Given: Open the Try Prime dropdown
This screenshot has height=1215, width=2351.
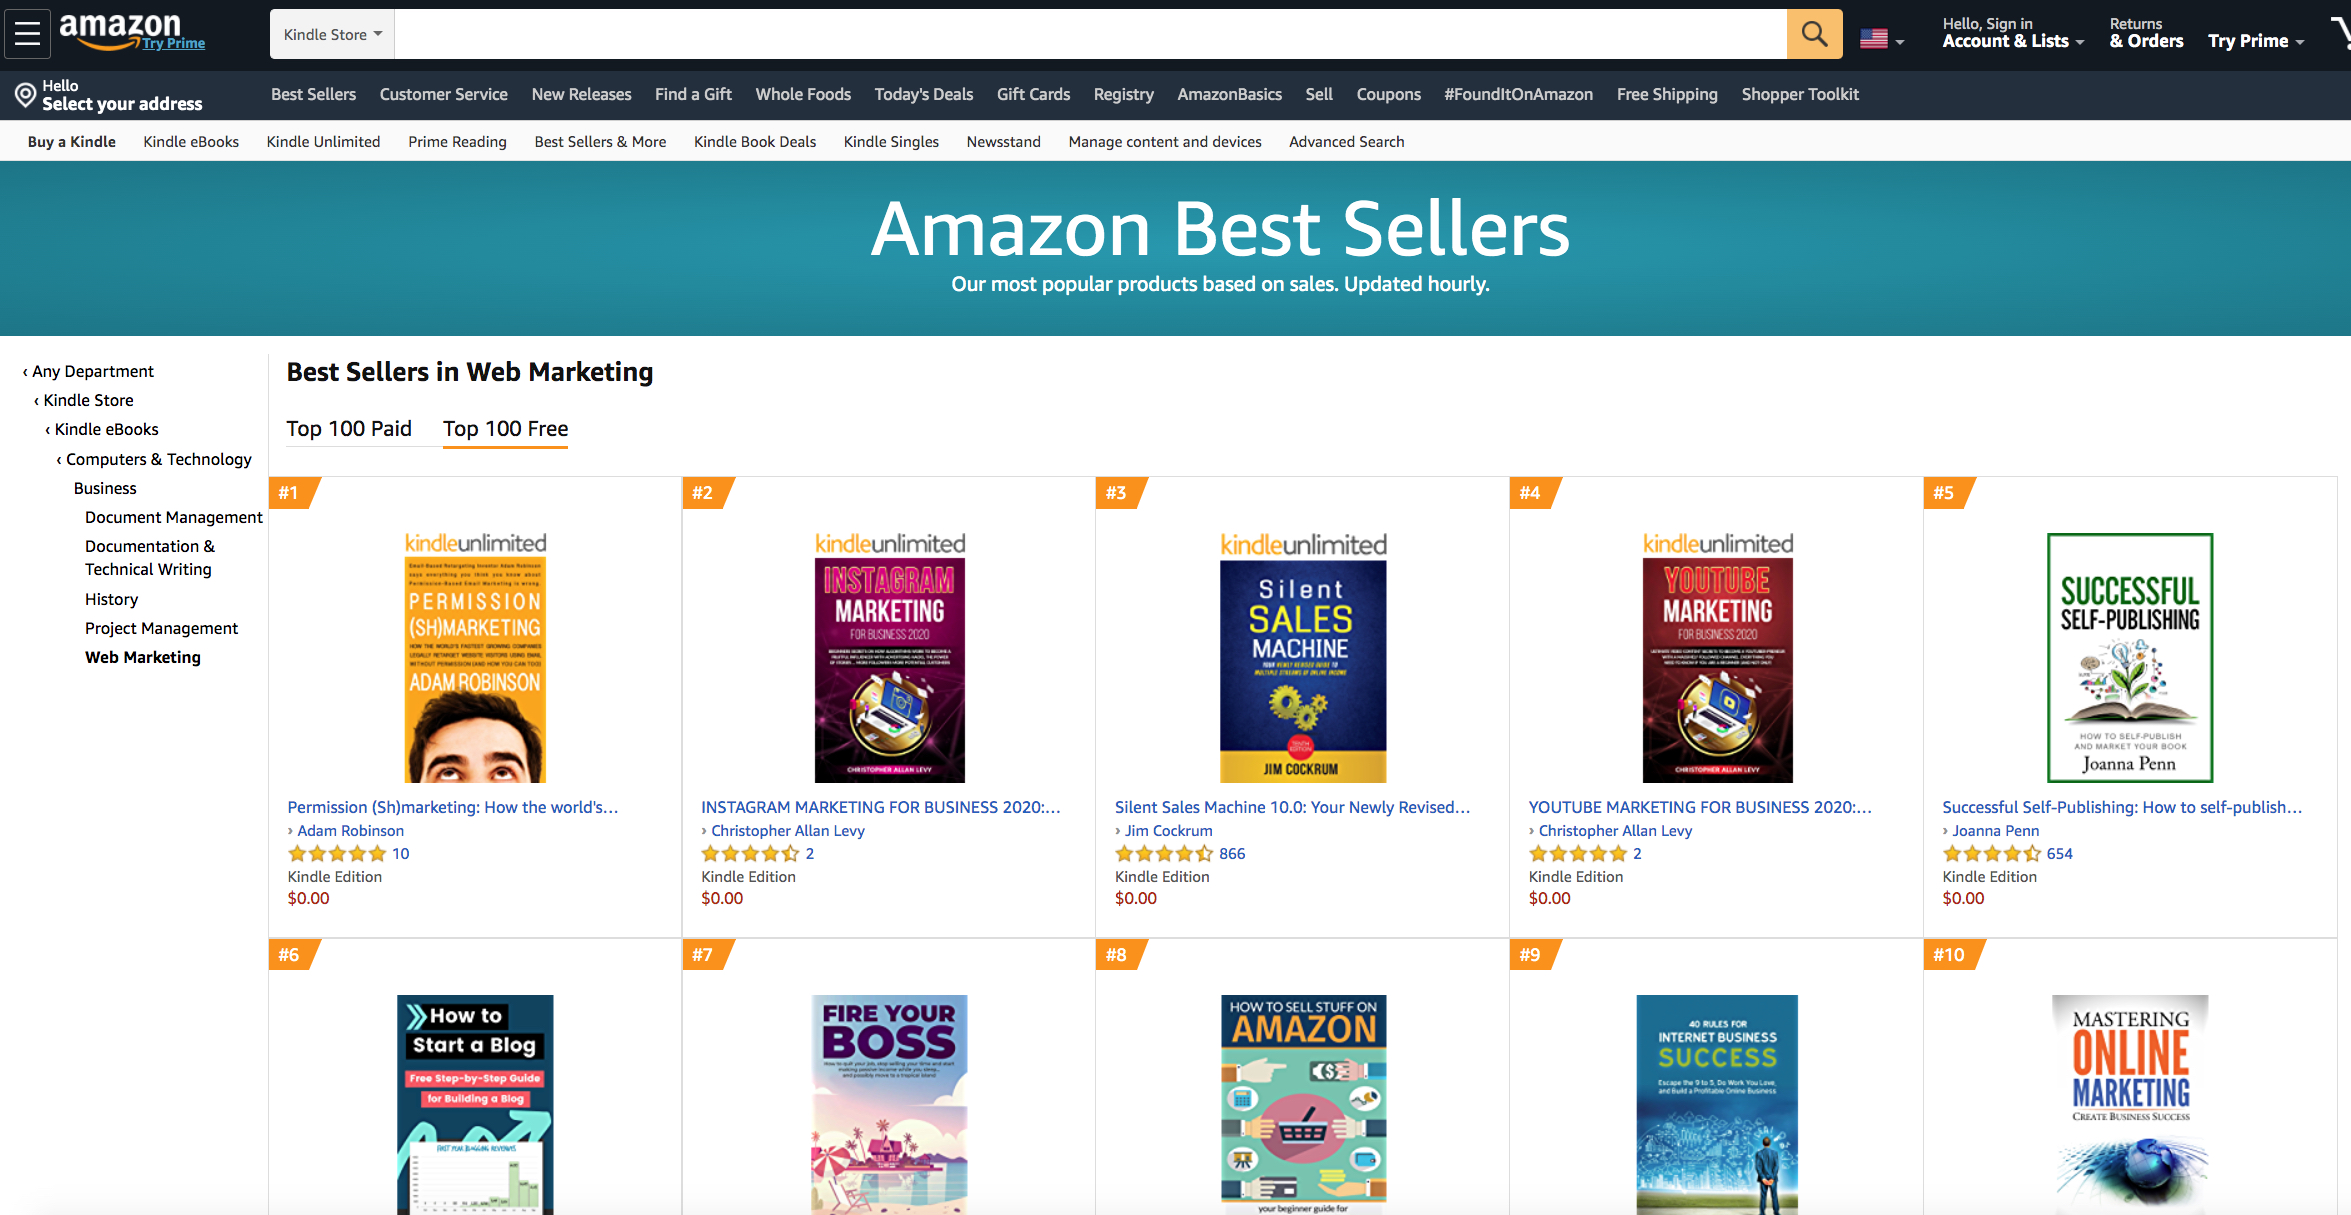Looking at the screenshot, I should tap(2256, 41).
